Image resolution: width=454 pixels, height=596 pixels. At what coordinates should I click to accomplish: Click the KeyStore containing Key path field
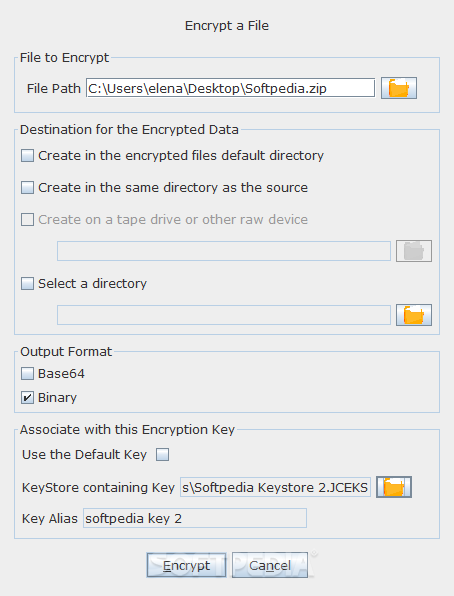point(275,487)
